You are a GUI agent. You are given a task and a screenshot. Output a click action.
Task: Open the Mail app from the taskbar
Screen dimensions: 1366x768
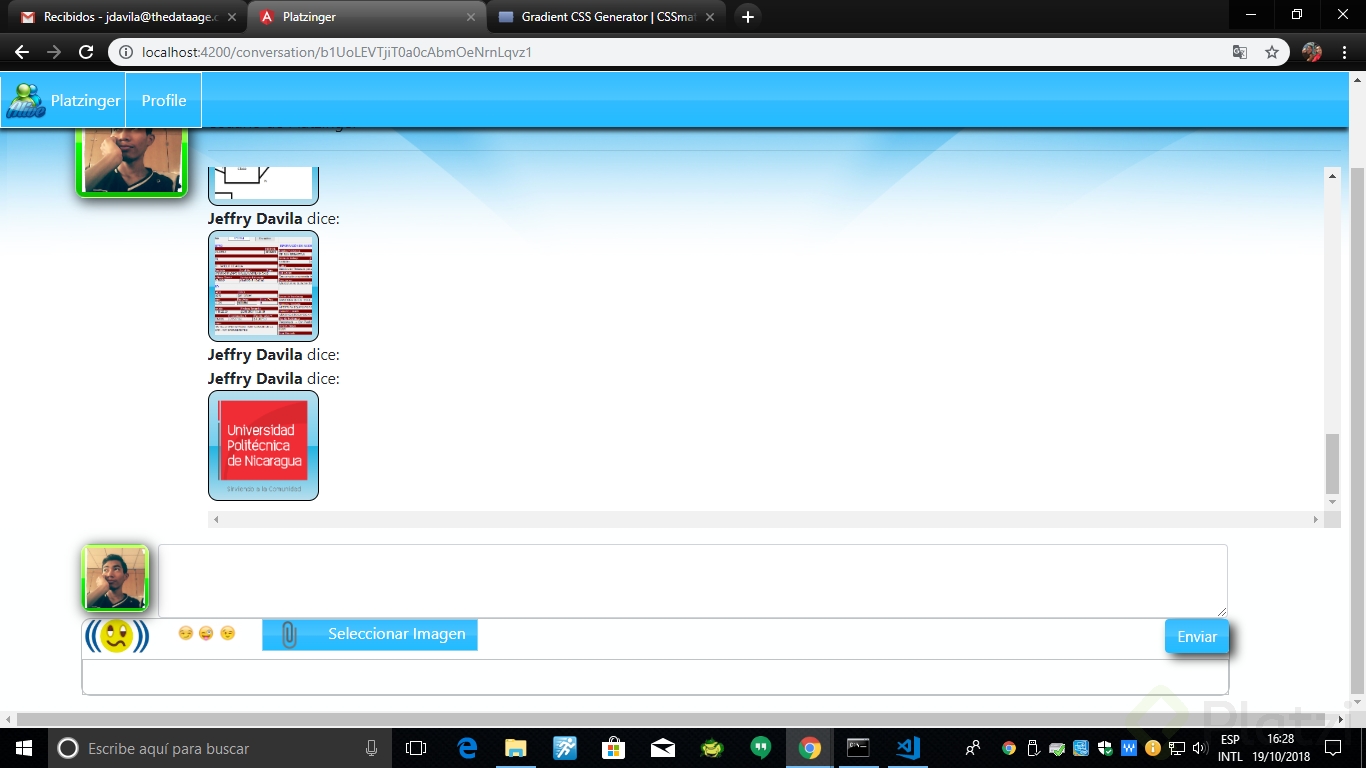pos(662,748)
